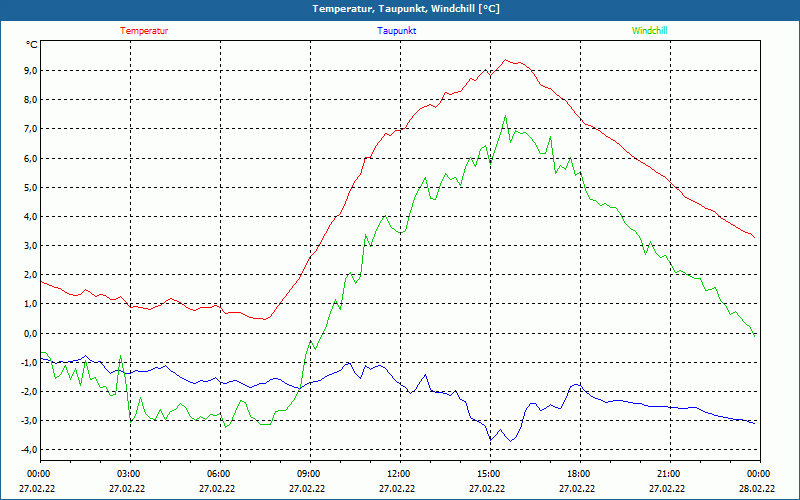The width and height of the screenshot is (800, 500).
Task: Click the "9,0" y-axis value
Action: (30, 70)
